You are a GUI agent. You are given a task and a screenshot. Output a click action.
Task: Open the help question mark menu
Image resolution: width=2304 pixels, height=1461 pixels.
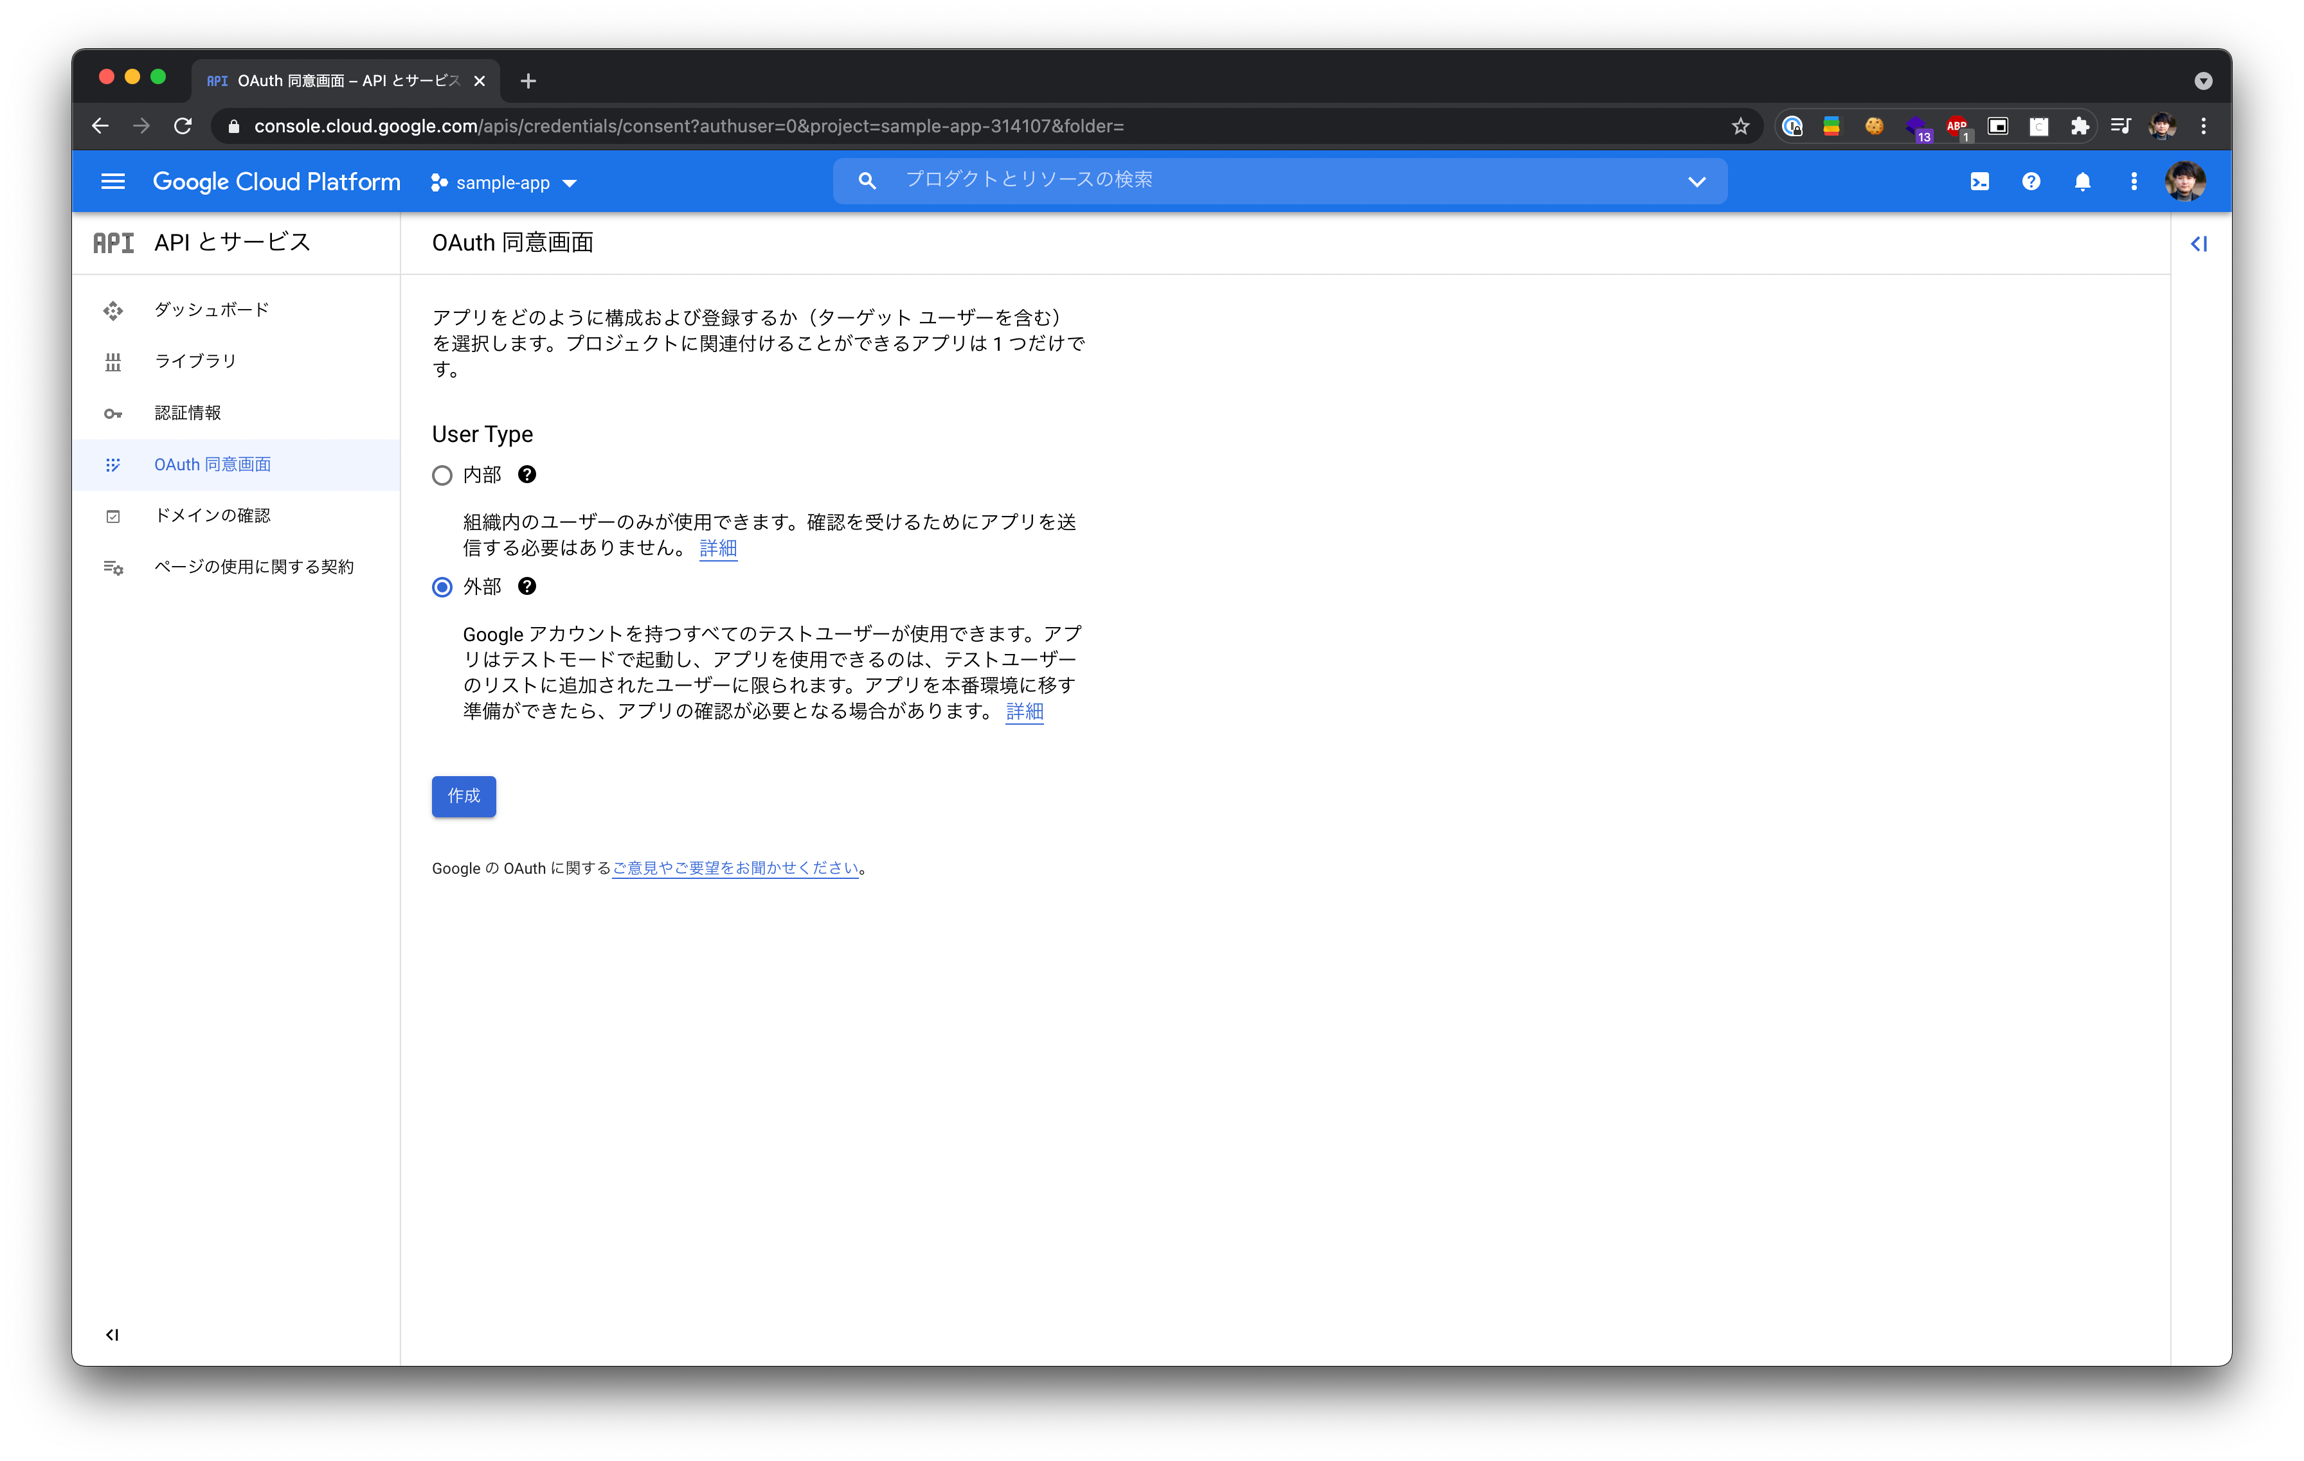tap(2030, 182)
